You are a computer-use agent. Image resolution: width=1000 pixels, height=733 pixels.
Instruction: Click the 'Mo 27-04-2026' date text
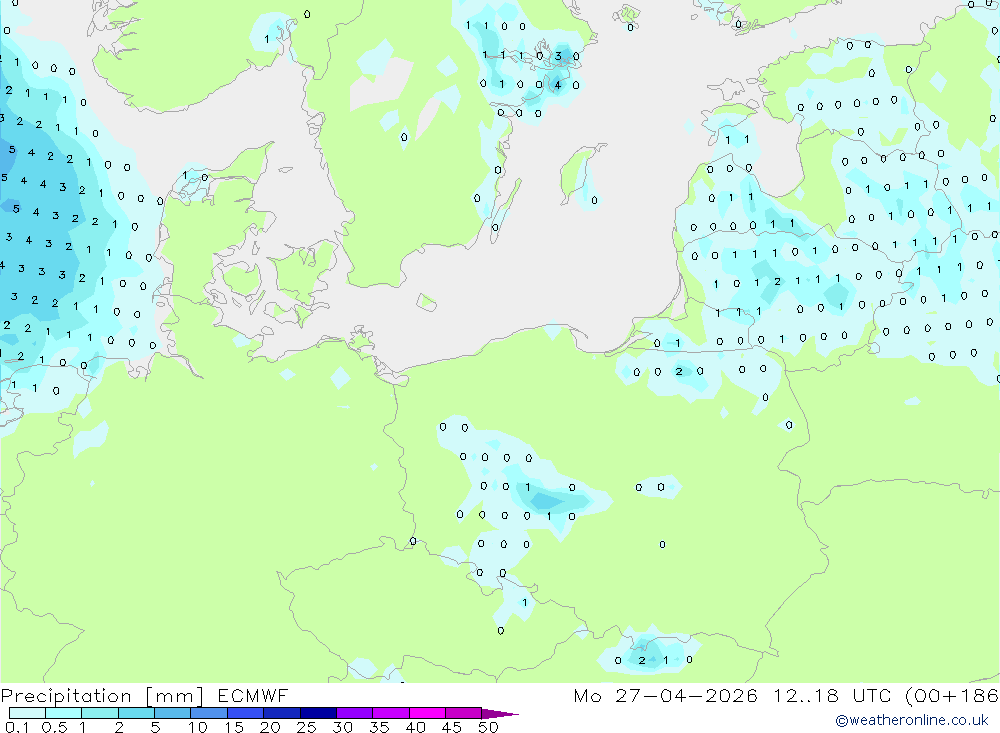[666, 695]
